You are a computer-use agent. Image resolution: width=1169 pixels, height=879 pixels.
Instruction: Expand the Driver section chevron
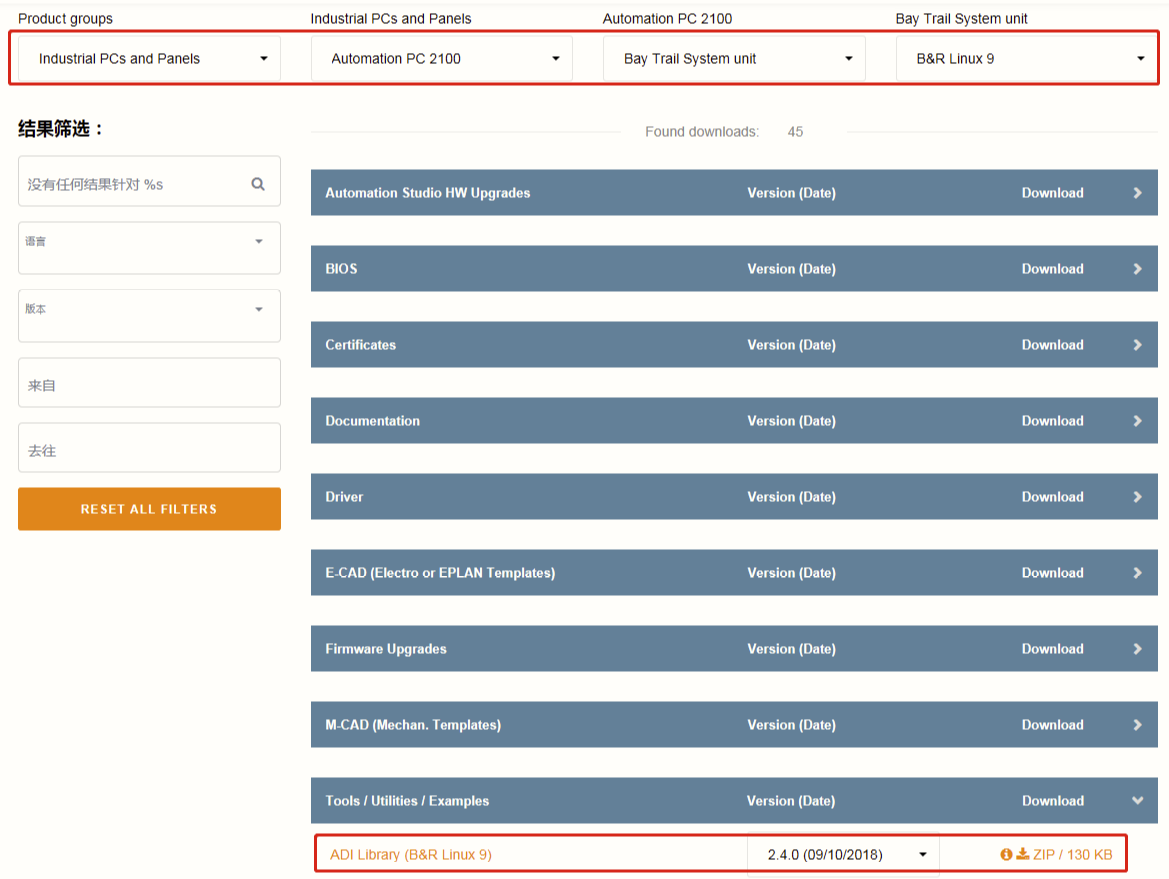pos(1137,497)
